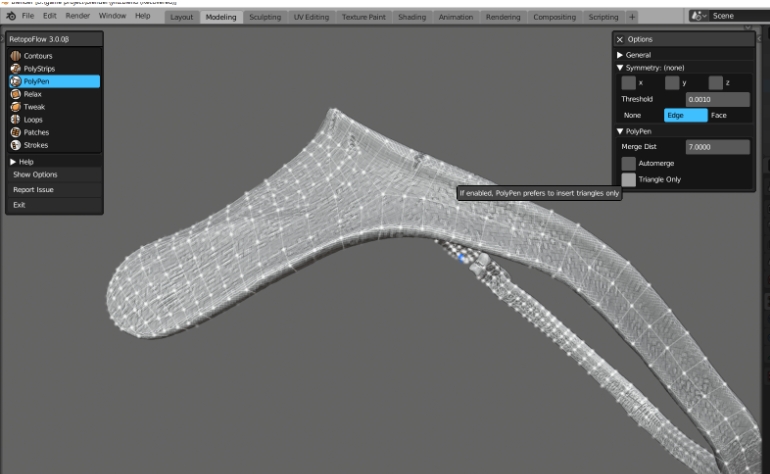Expand the General options section
The image size is (770, 474).
[x=620, y=54]
